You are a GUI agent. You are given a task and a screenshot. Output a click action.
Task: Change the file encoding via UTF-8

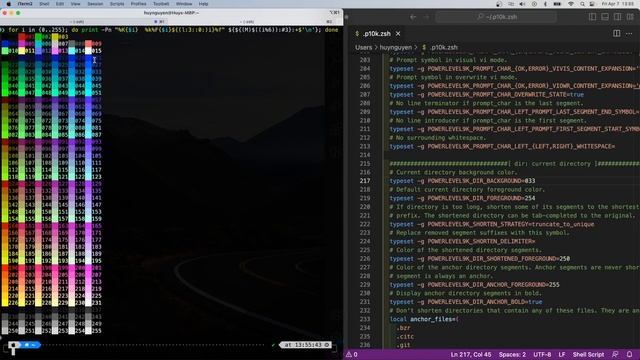coord(542,355)
